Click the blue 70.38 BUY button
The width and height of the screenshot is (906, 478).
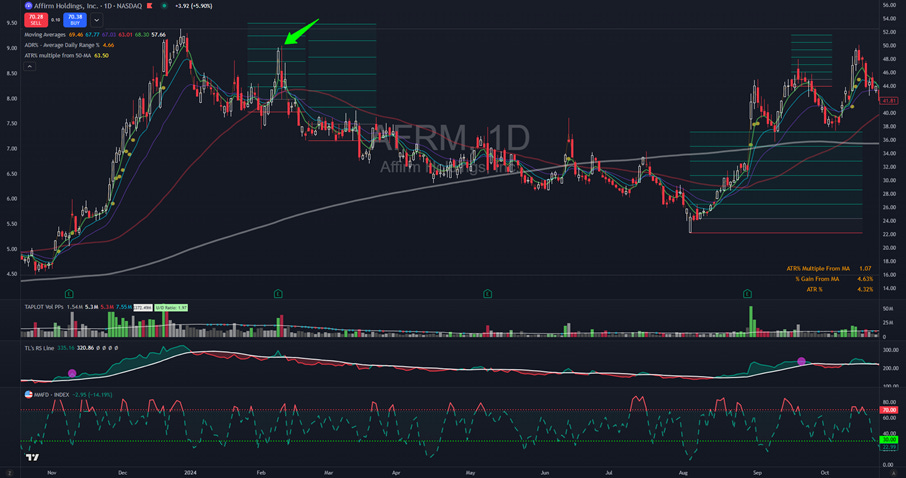coord(75,20)
